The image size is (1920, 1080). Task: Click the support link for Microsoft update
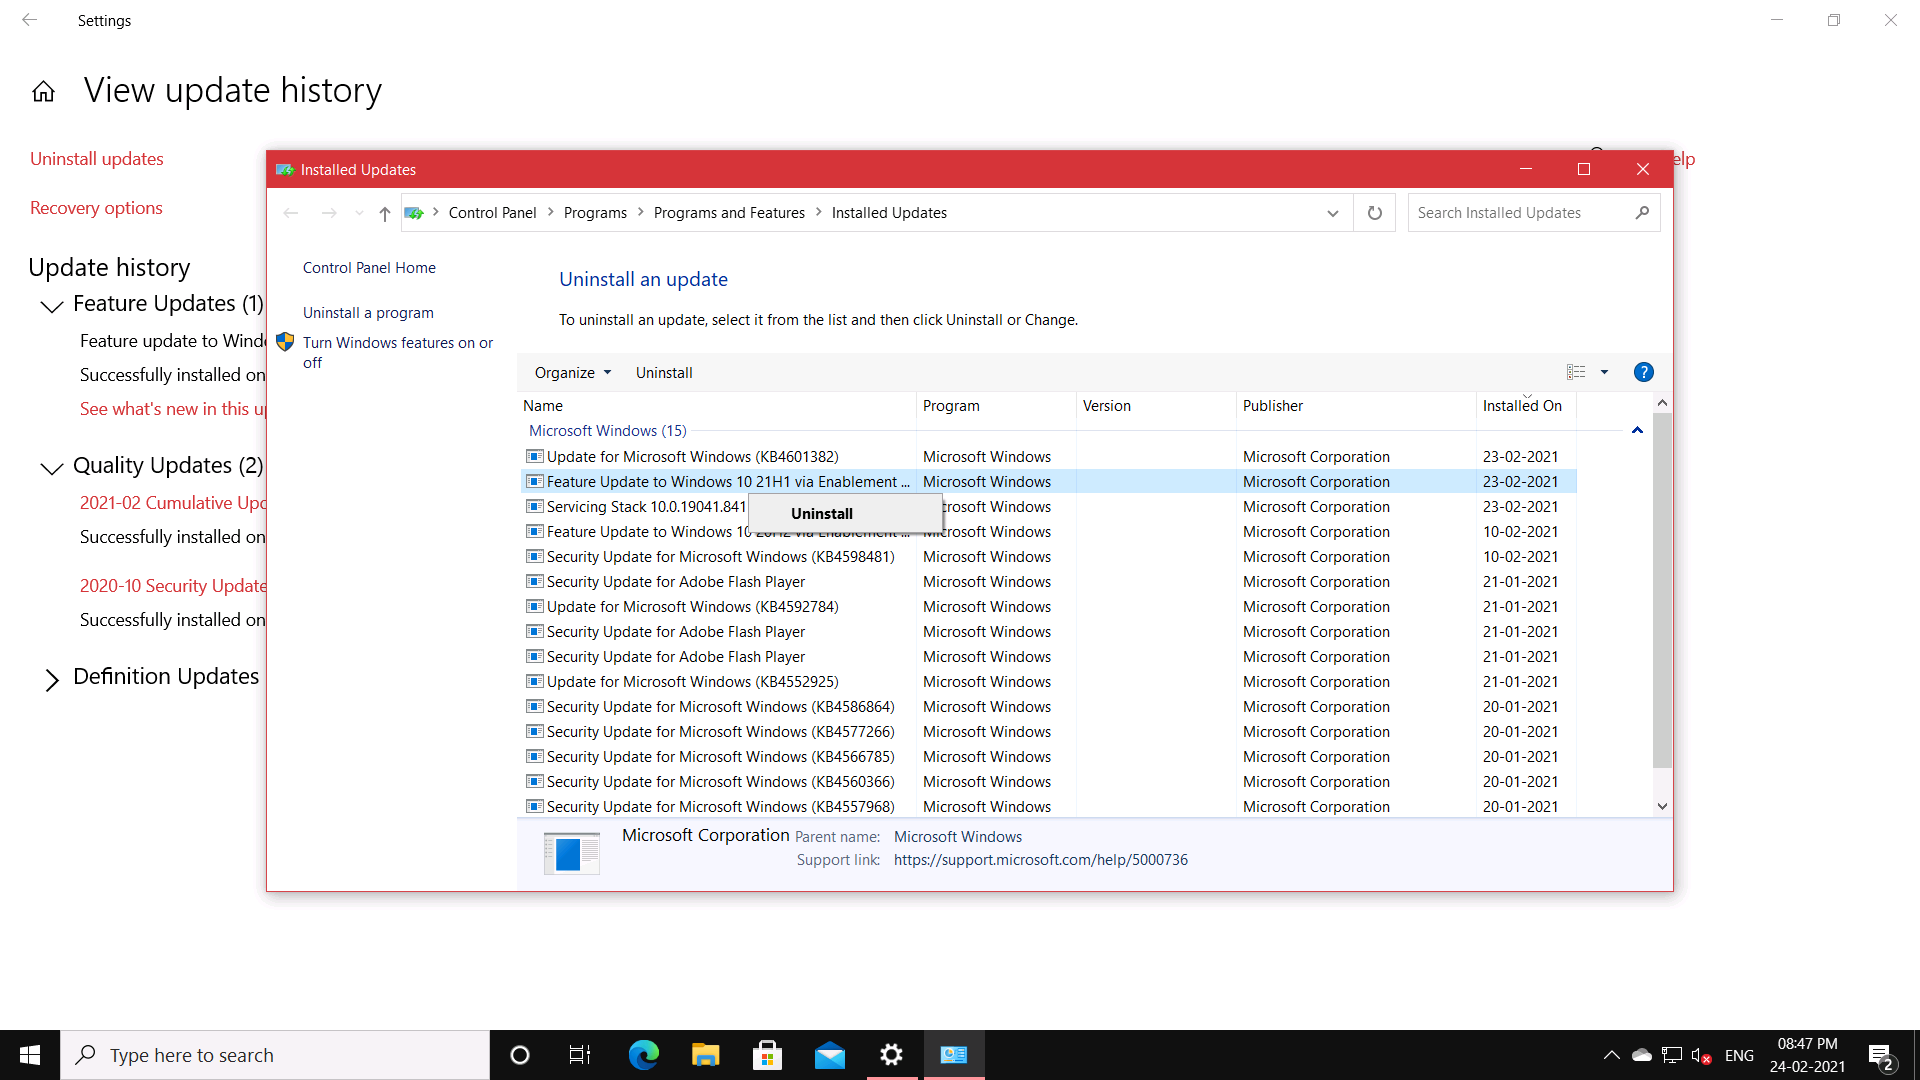(1039, 860)
